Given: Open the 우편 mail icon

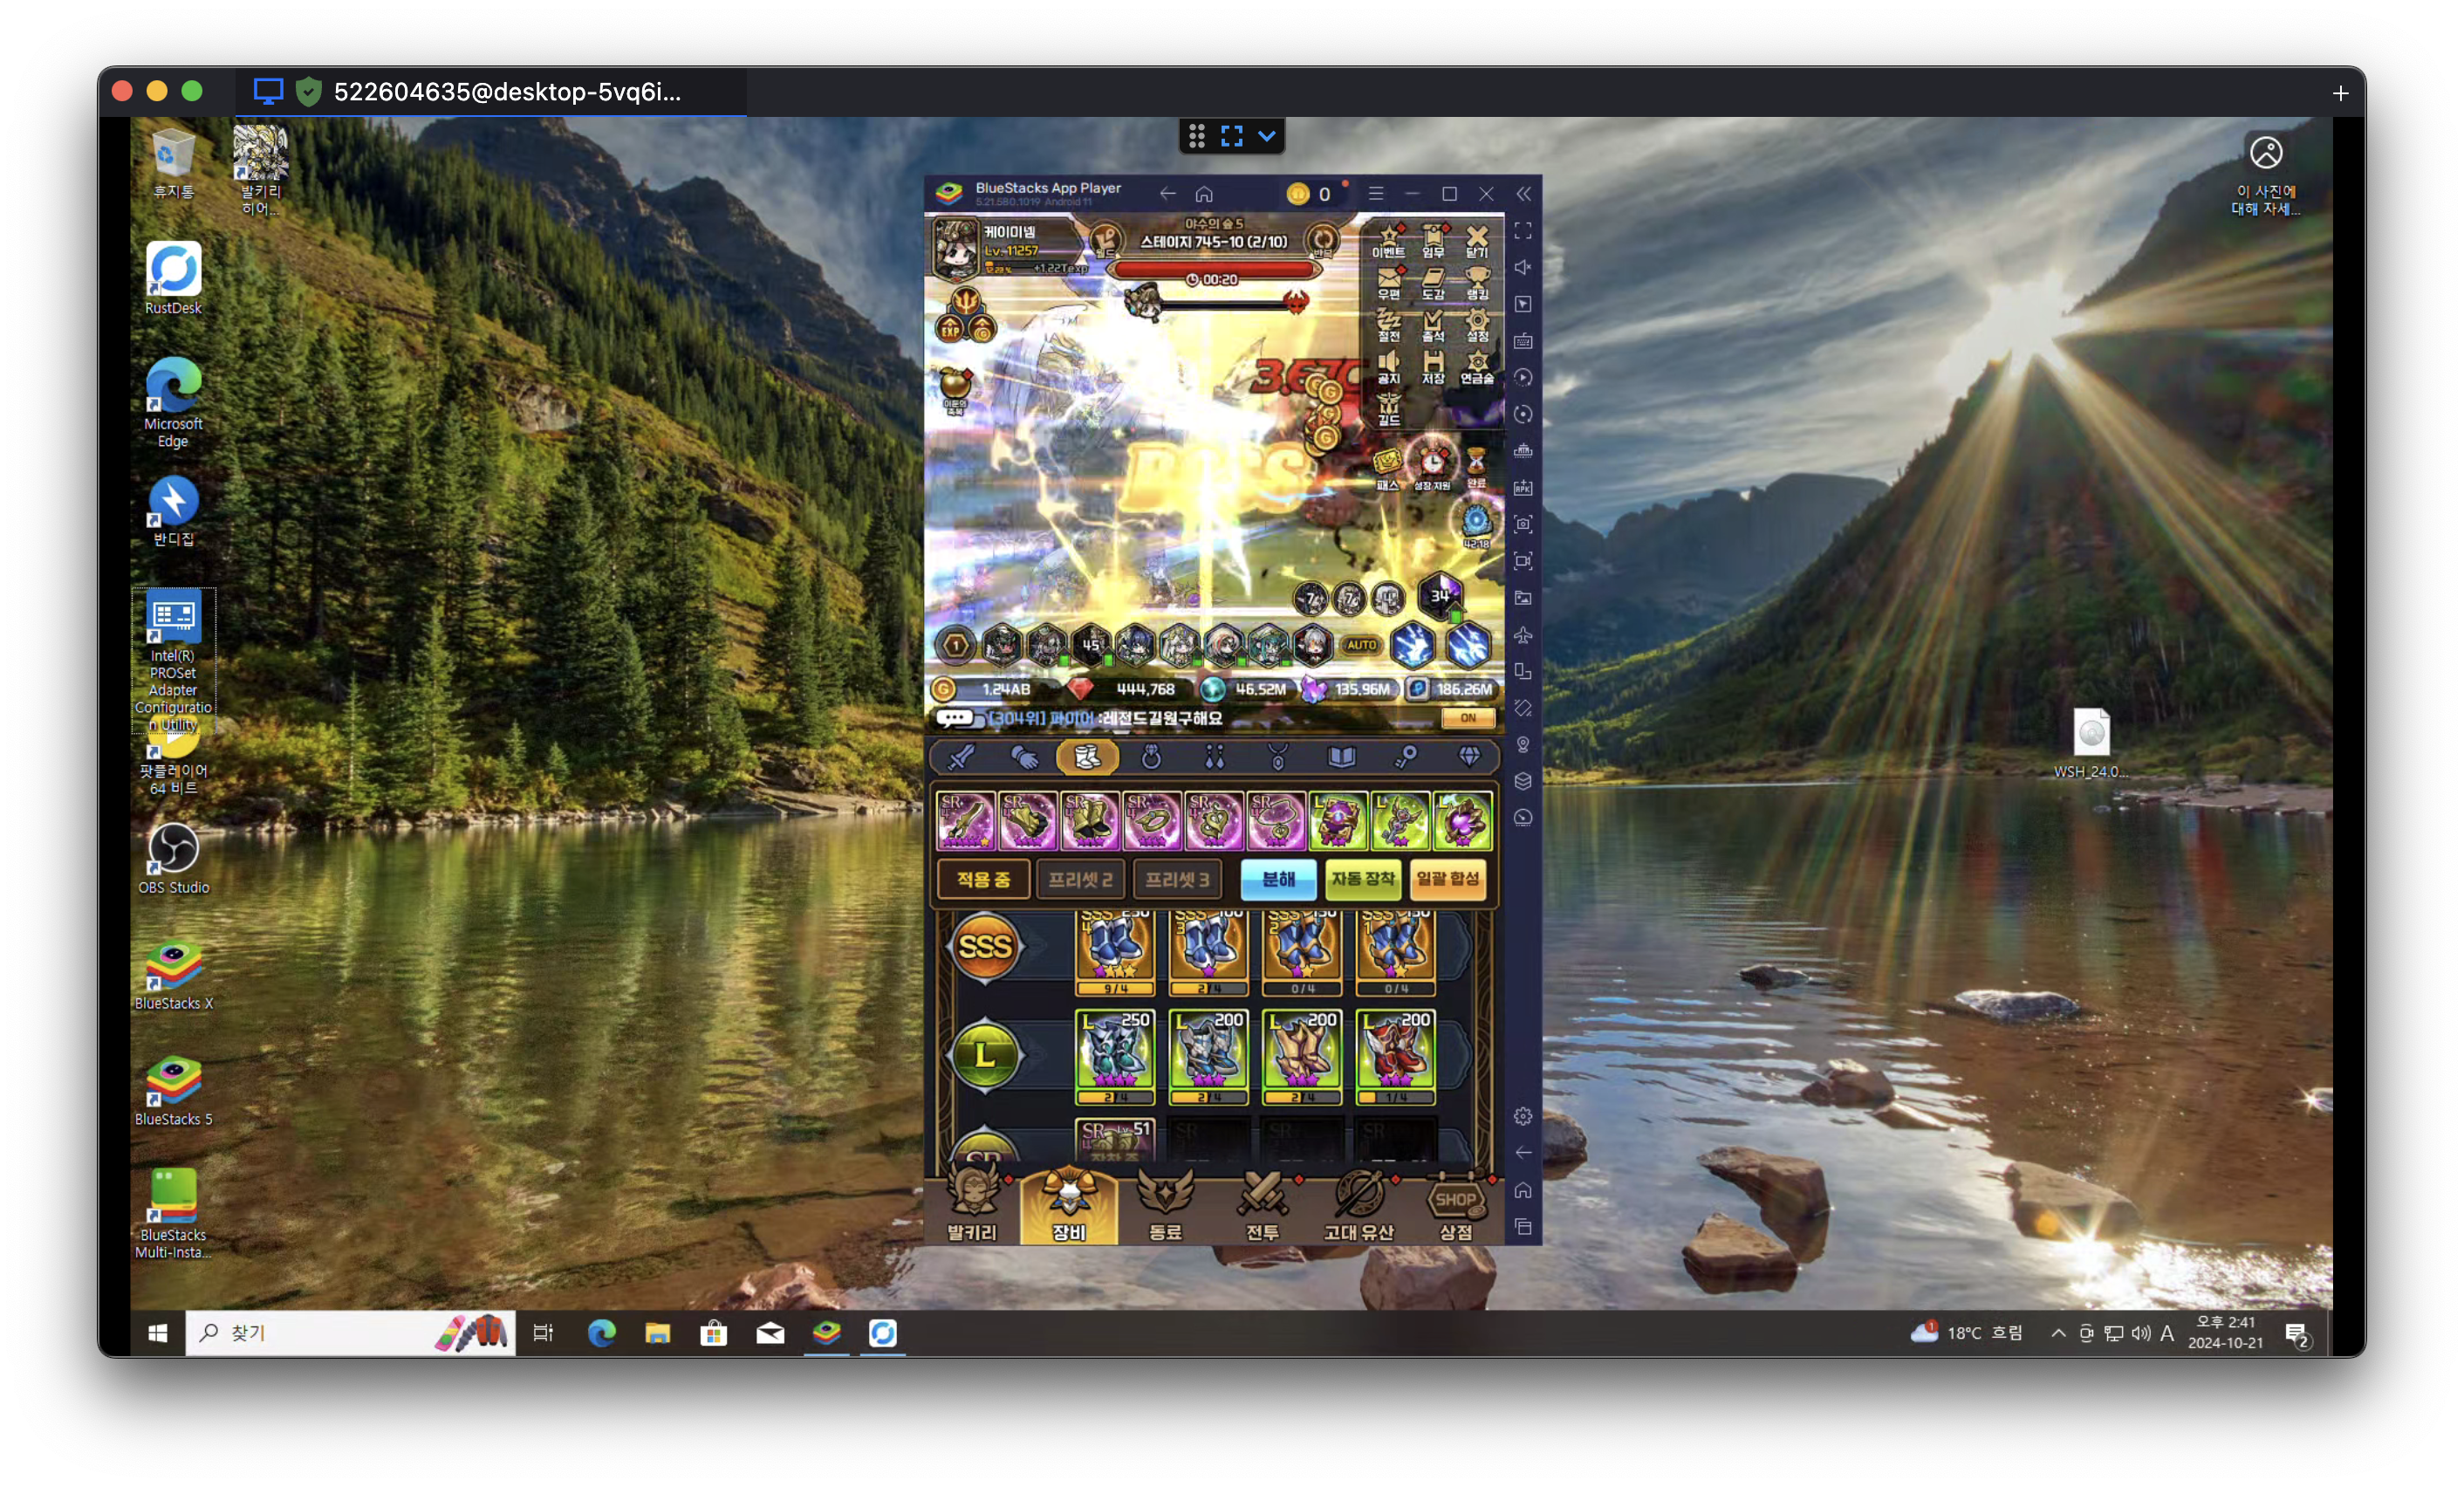Looking at the screenshot, I should pyautogui.click(x=1388, y=282).
